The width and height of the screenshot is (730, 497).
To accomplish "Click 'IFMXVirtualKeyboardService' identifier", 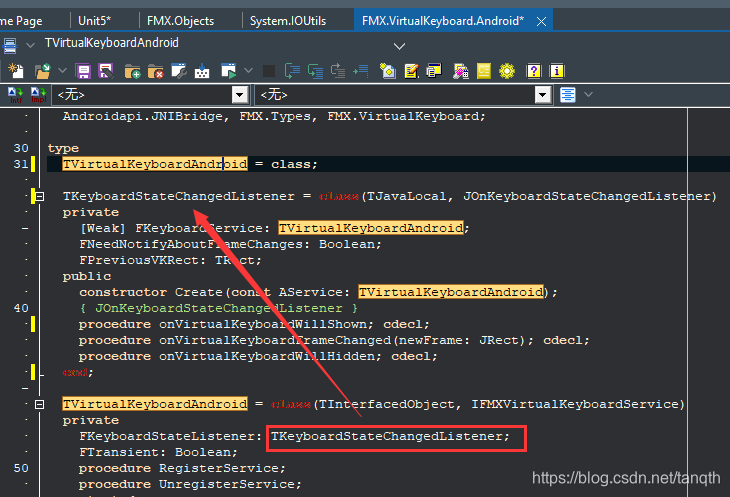I will [575, 404].
